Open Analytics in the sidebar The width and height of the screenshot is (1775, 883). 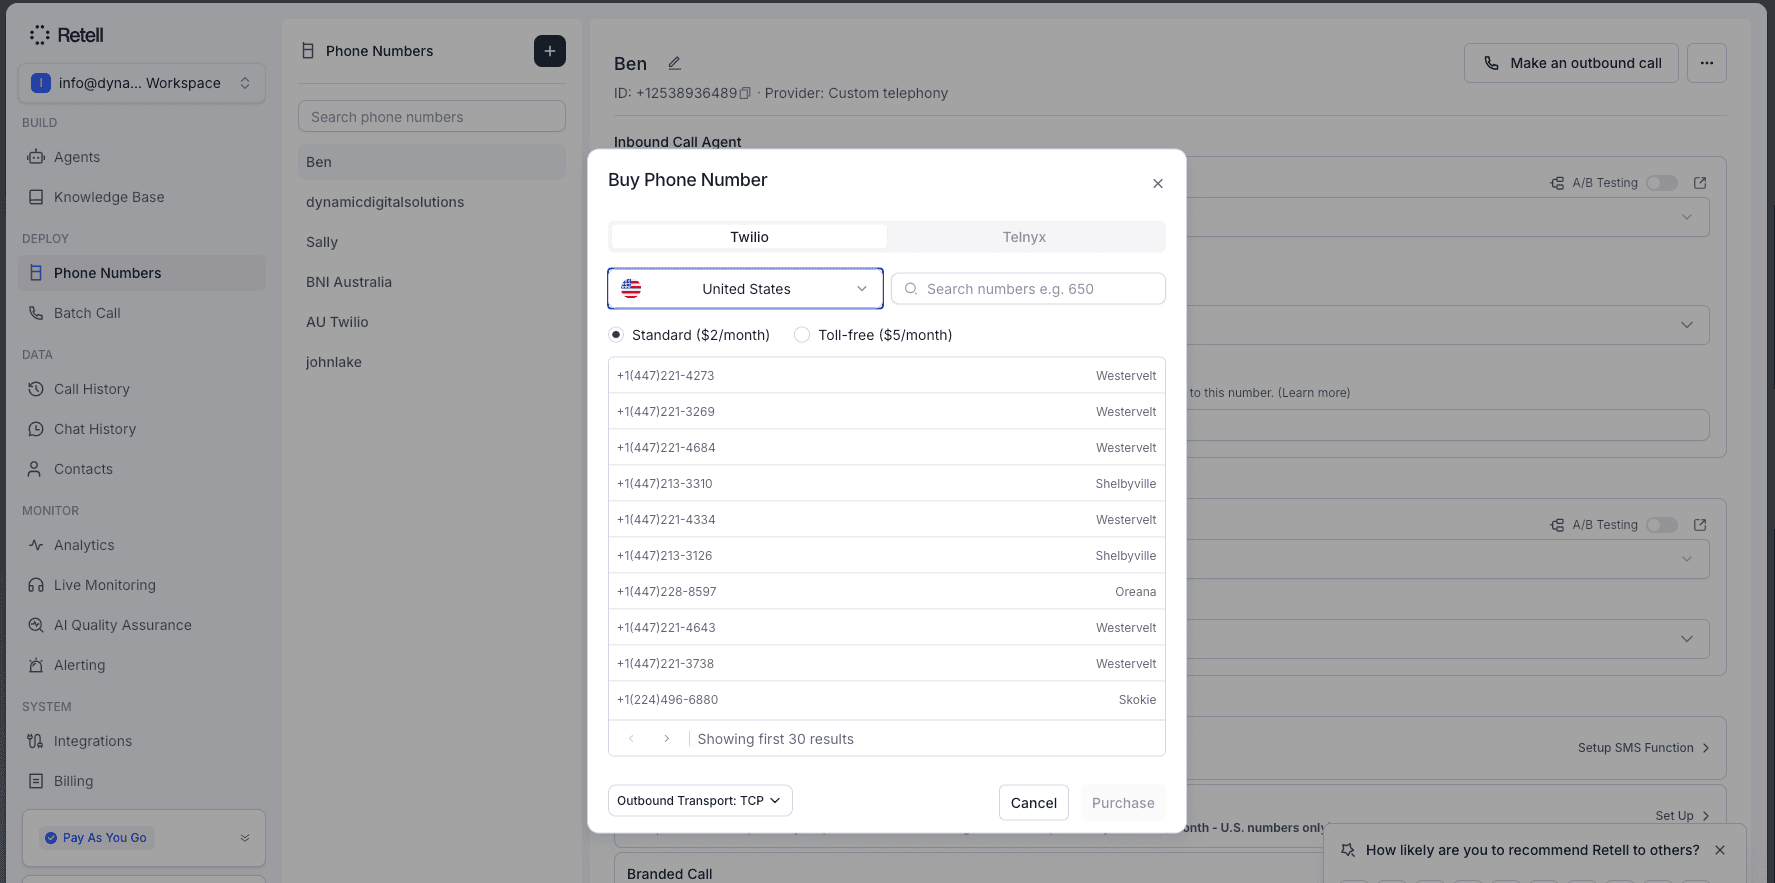[142, 545]
